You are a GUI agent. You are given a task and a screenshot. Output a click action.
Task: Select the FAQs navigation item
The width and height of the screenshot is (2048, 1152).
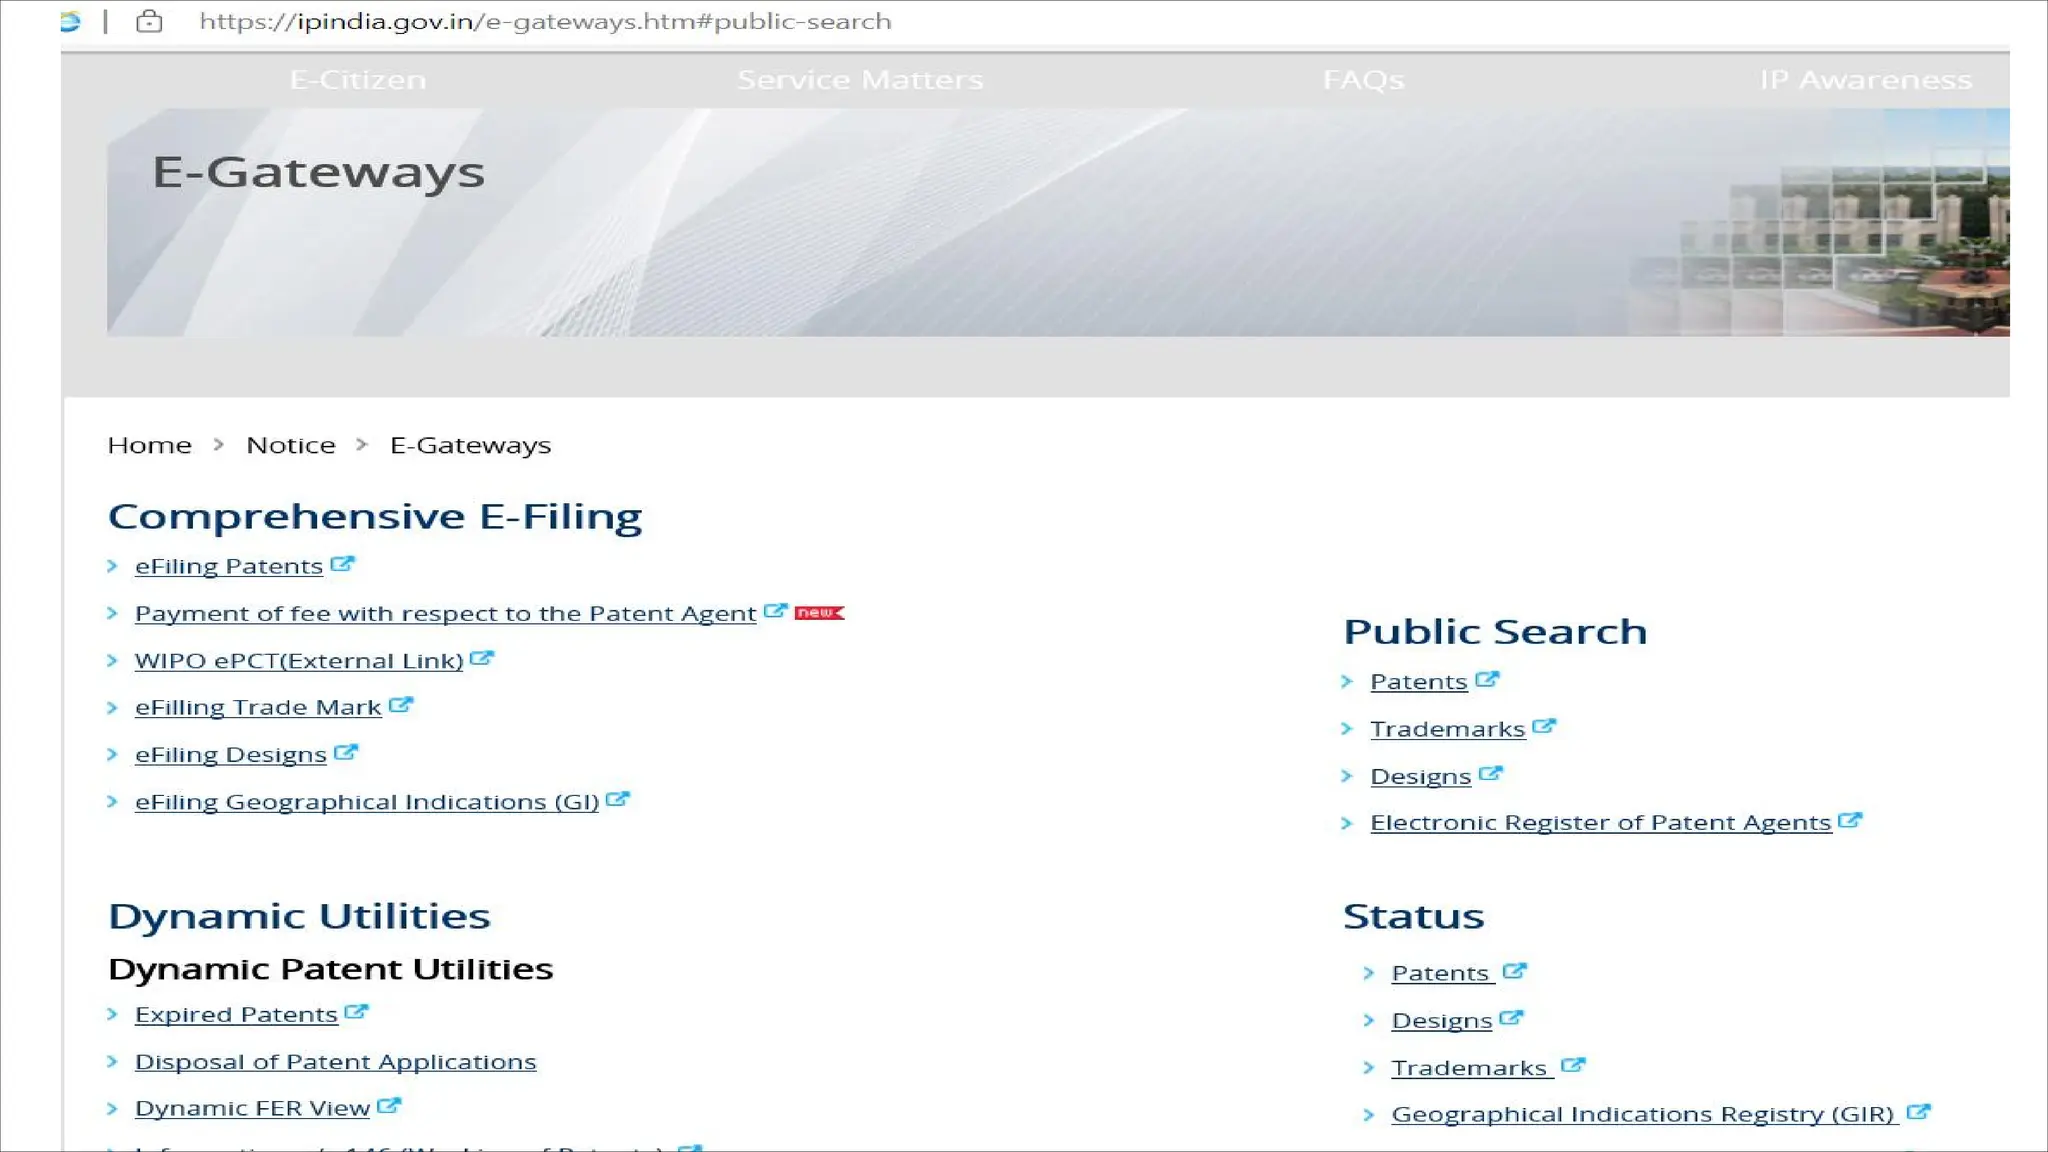[1363, 80]
